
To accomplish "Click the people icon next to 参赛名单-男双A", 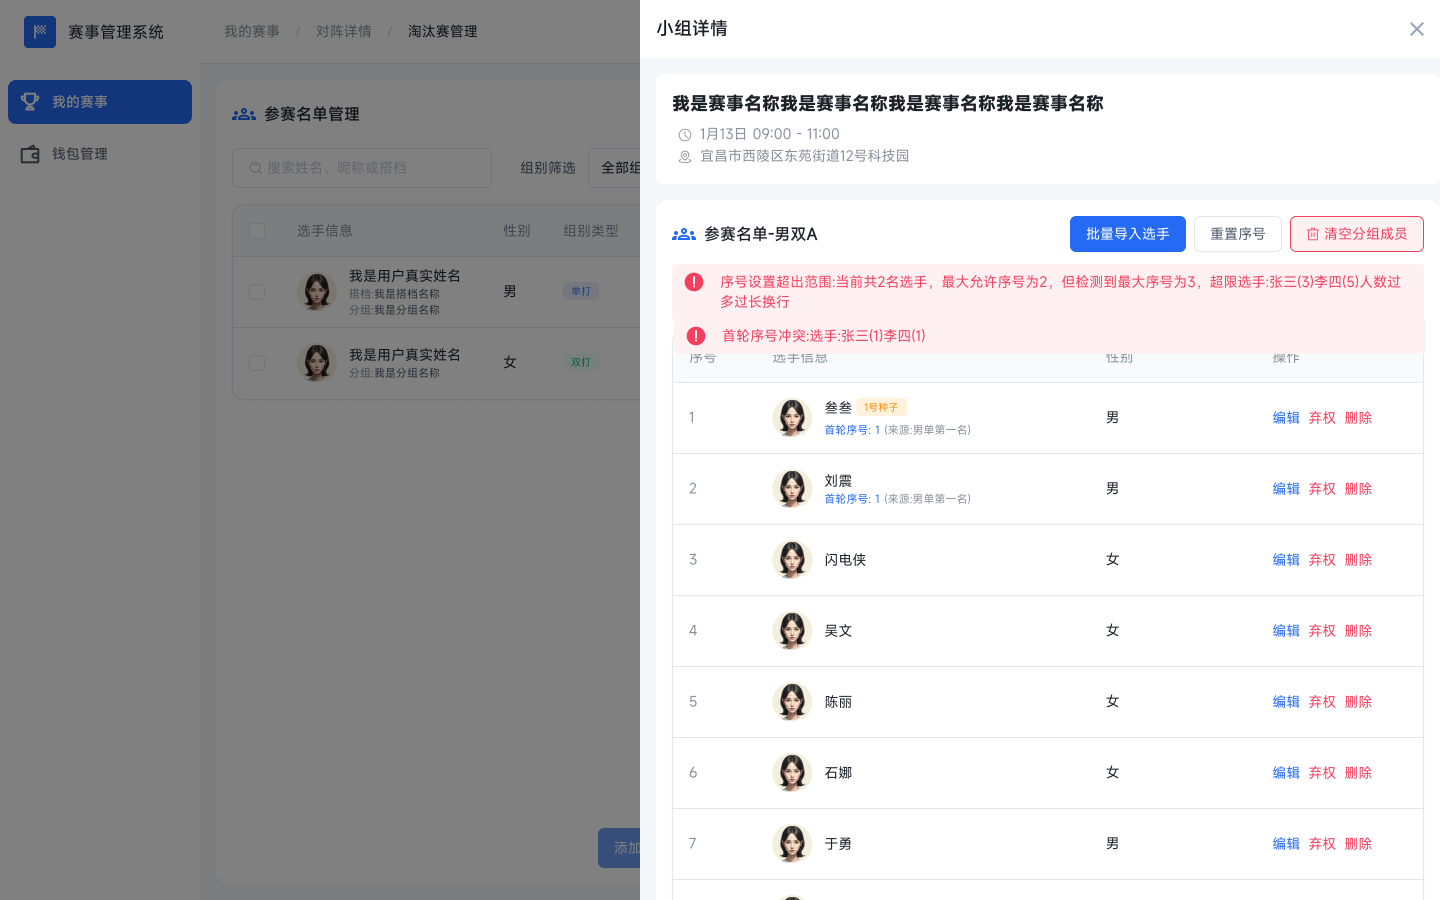I will click(684, 234).
